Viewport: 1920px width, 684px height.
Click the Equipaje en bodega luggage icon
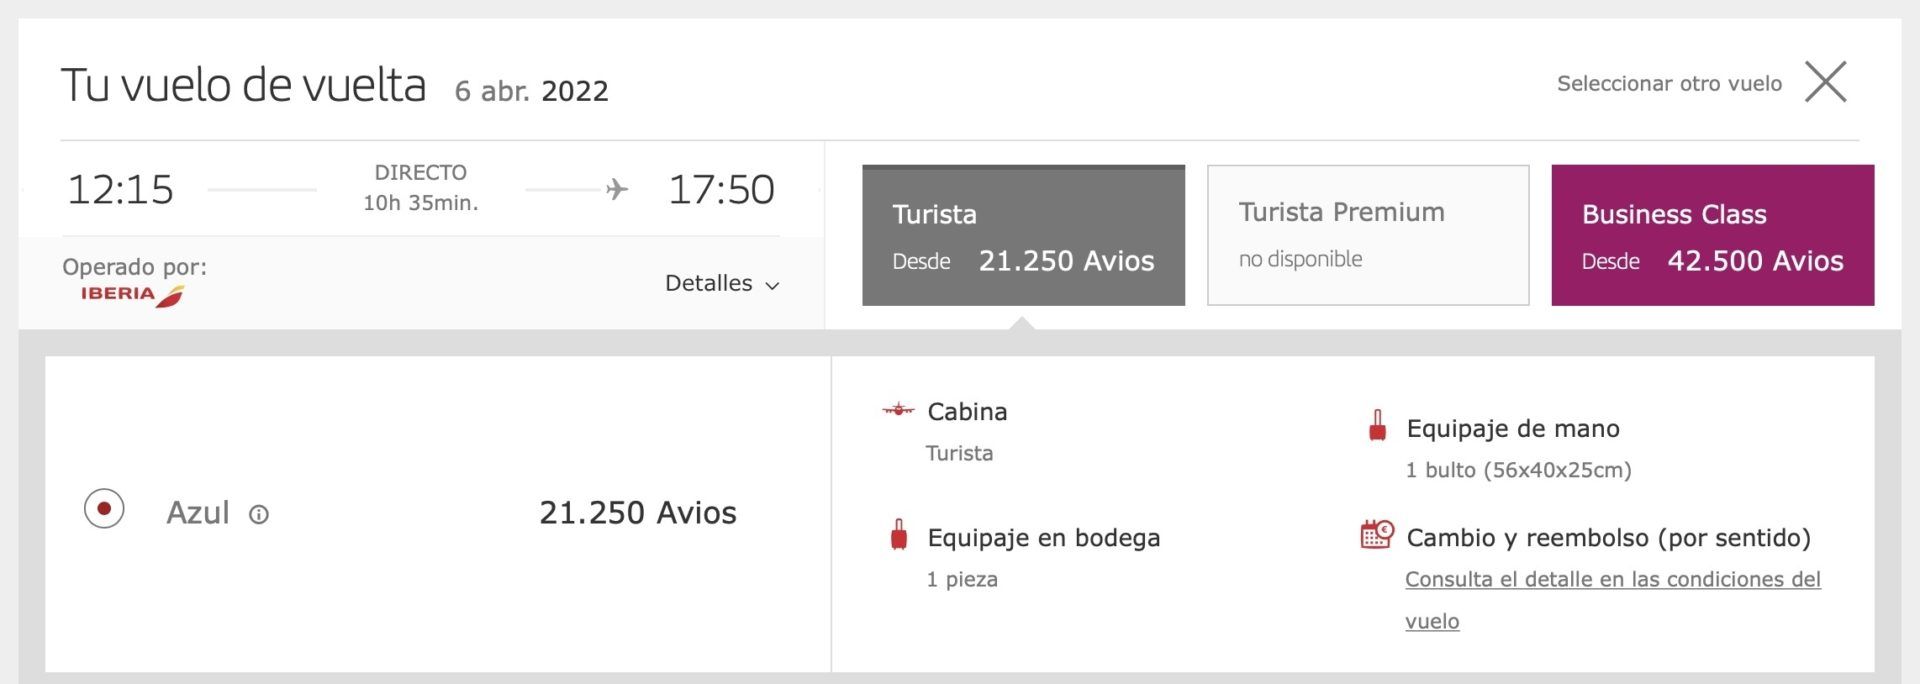pyautogui.click(x=899, y=535)
